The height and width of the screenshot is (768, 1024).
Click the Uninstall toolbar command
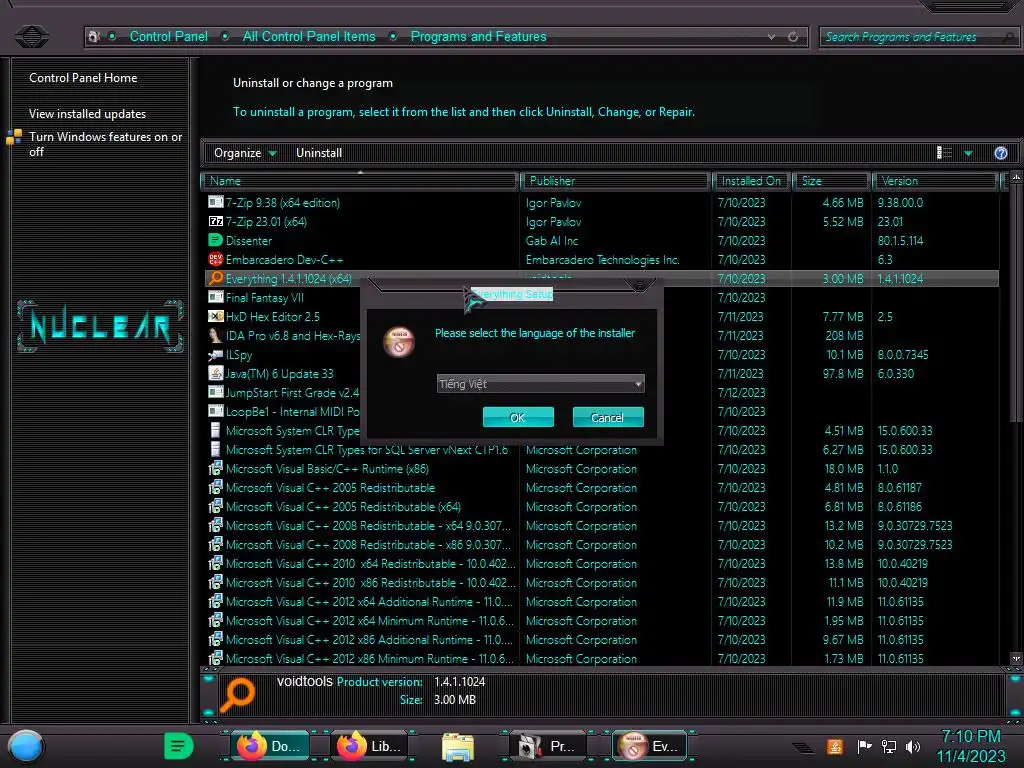point(319,153)
